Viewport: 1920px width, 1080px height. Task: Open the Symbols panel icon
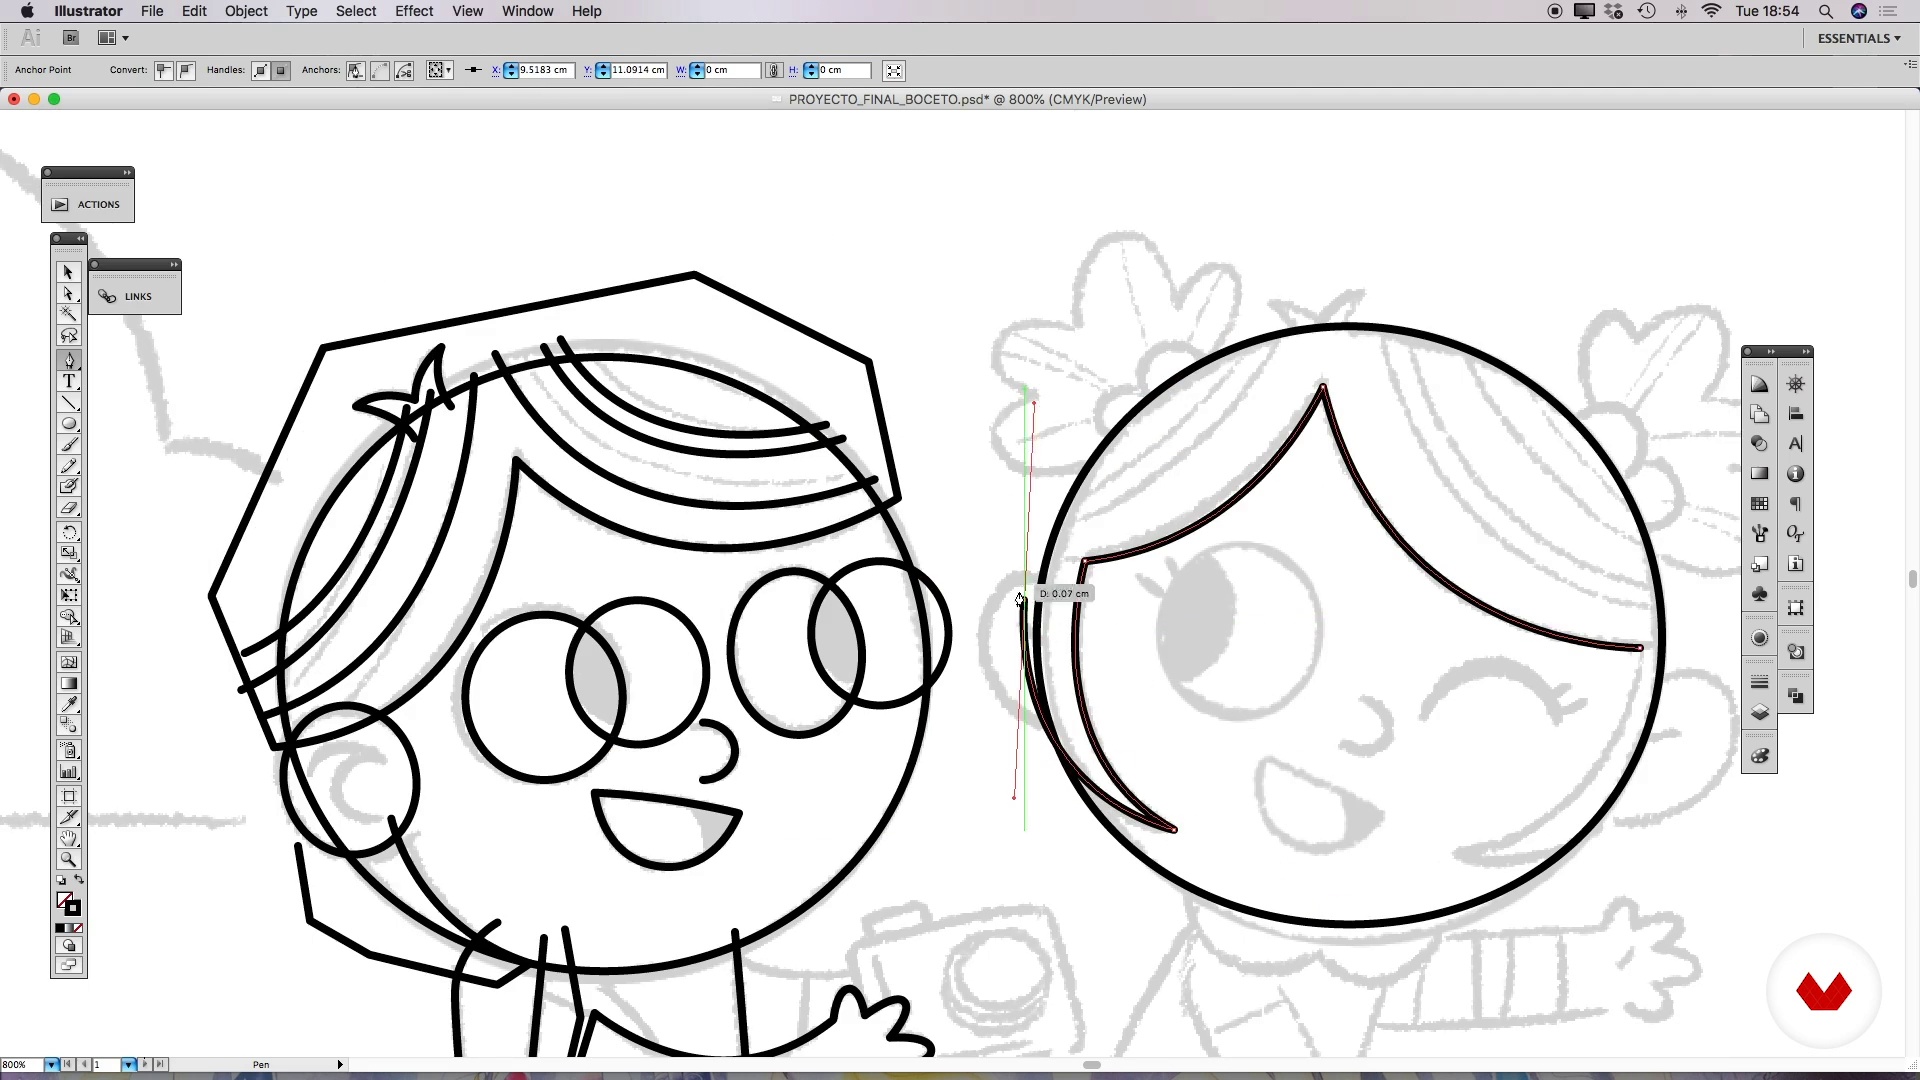[1759, 594]
